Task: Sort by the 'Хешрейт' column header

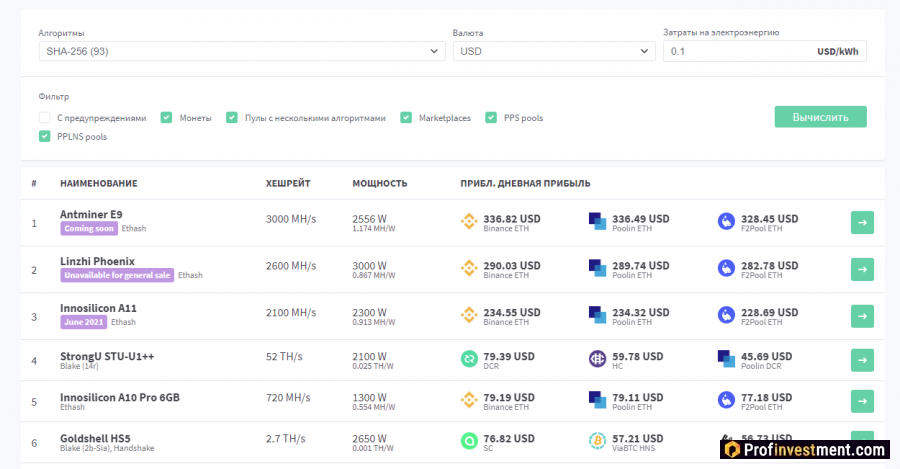Action: pyautogui.click(x=288, y=184)
